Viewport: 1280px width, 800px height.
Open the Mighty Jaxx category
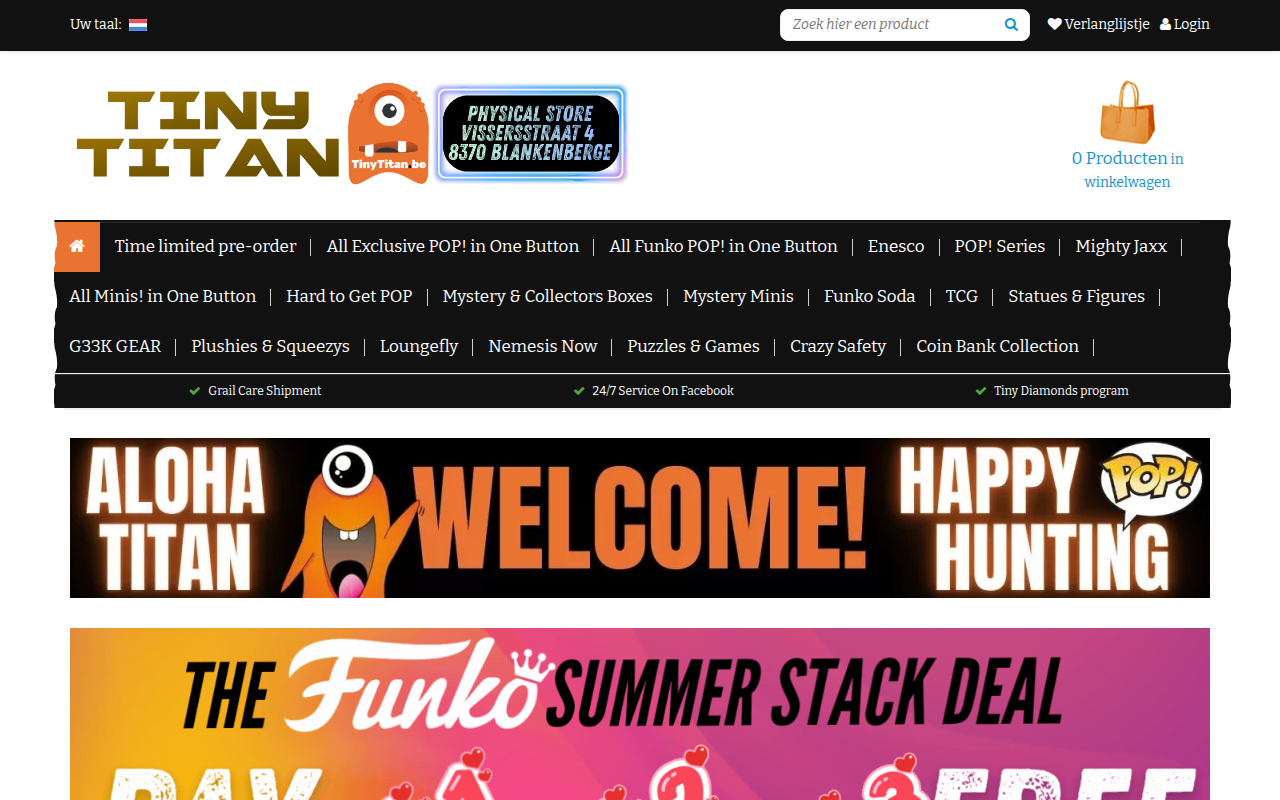point(1121,246)
